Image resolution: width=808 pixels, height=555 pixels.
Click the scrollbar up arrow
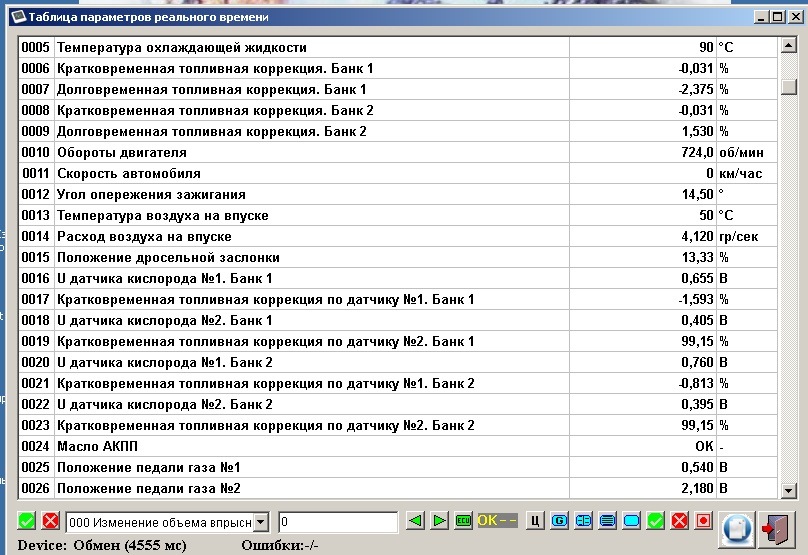pyautogui.click(x=789, y=47)
